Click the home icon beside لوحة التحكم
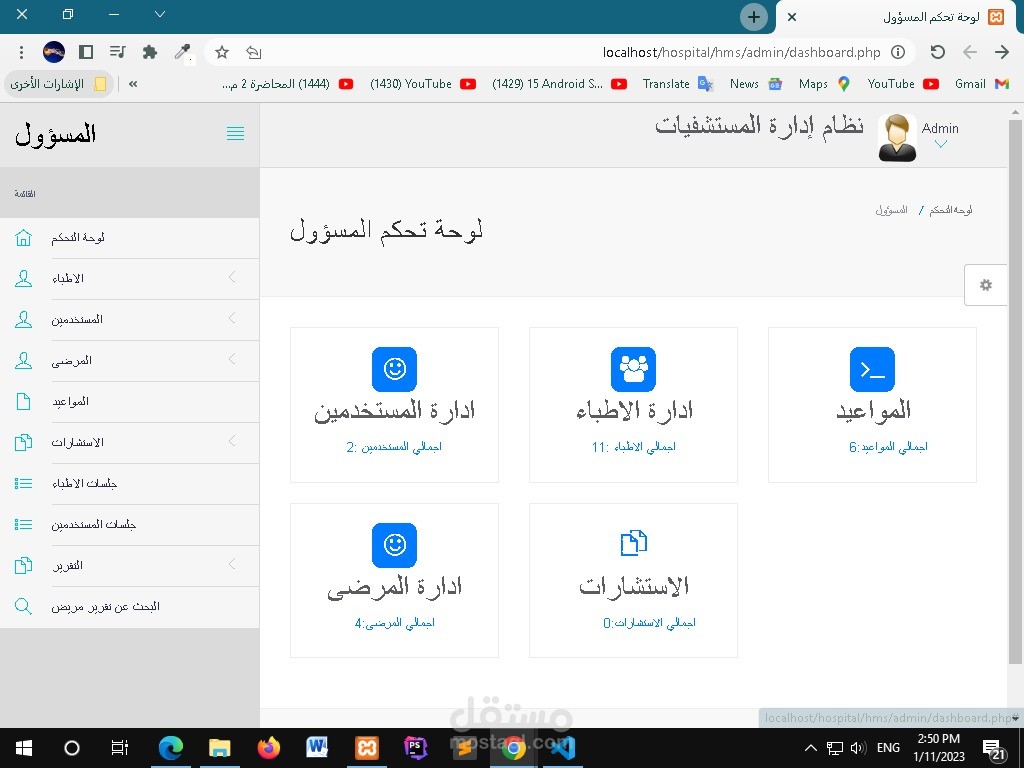Image resolution: width=1024 pixels, height=768 pixels. click(x=24, y=238)
